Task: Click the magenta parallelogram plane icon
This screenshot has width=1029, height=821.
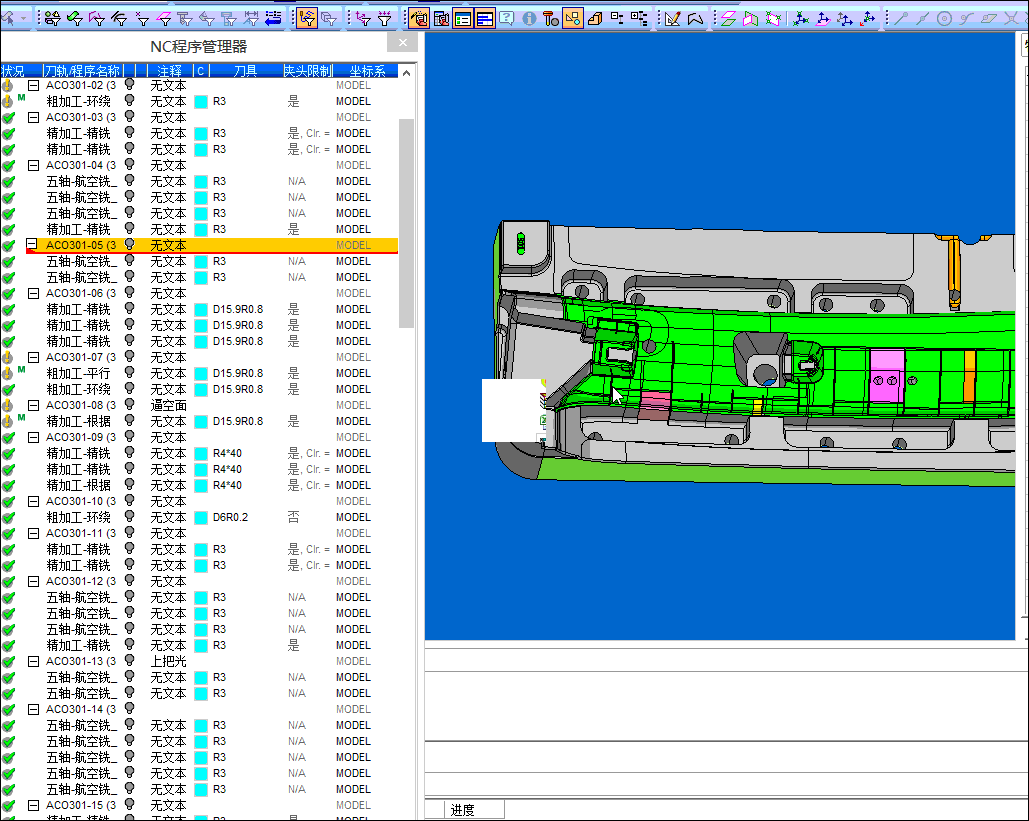Action: point(727,18)
